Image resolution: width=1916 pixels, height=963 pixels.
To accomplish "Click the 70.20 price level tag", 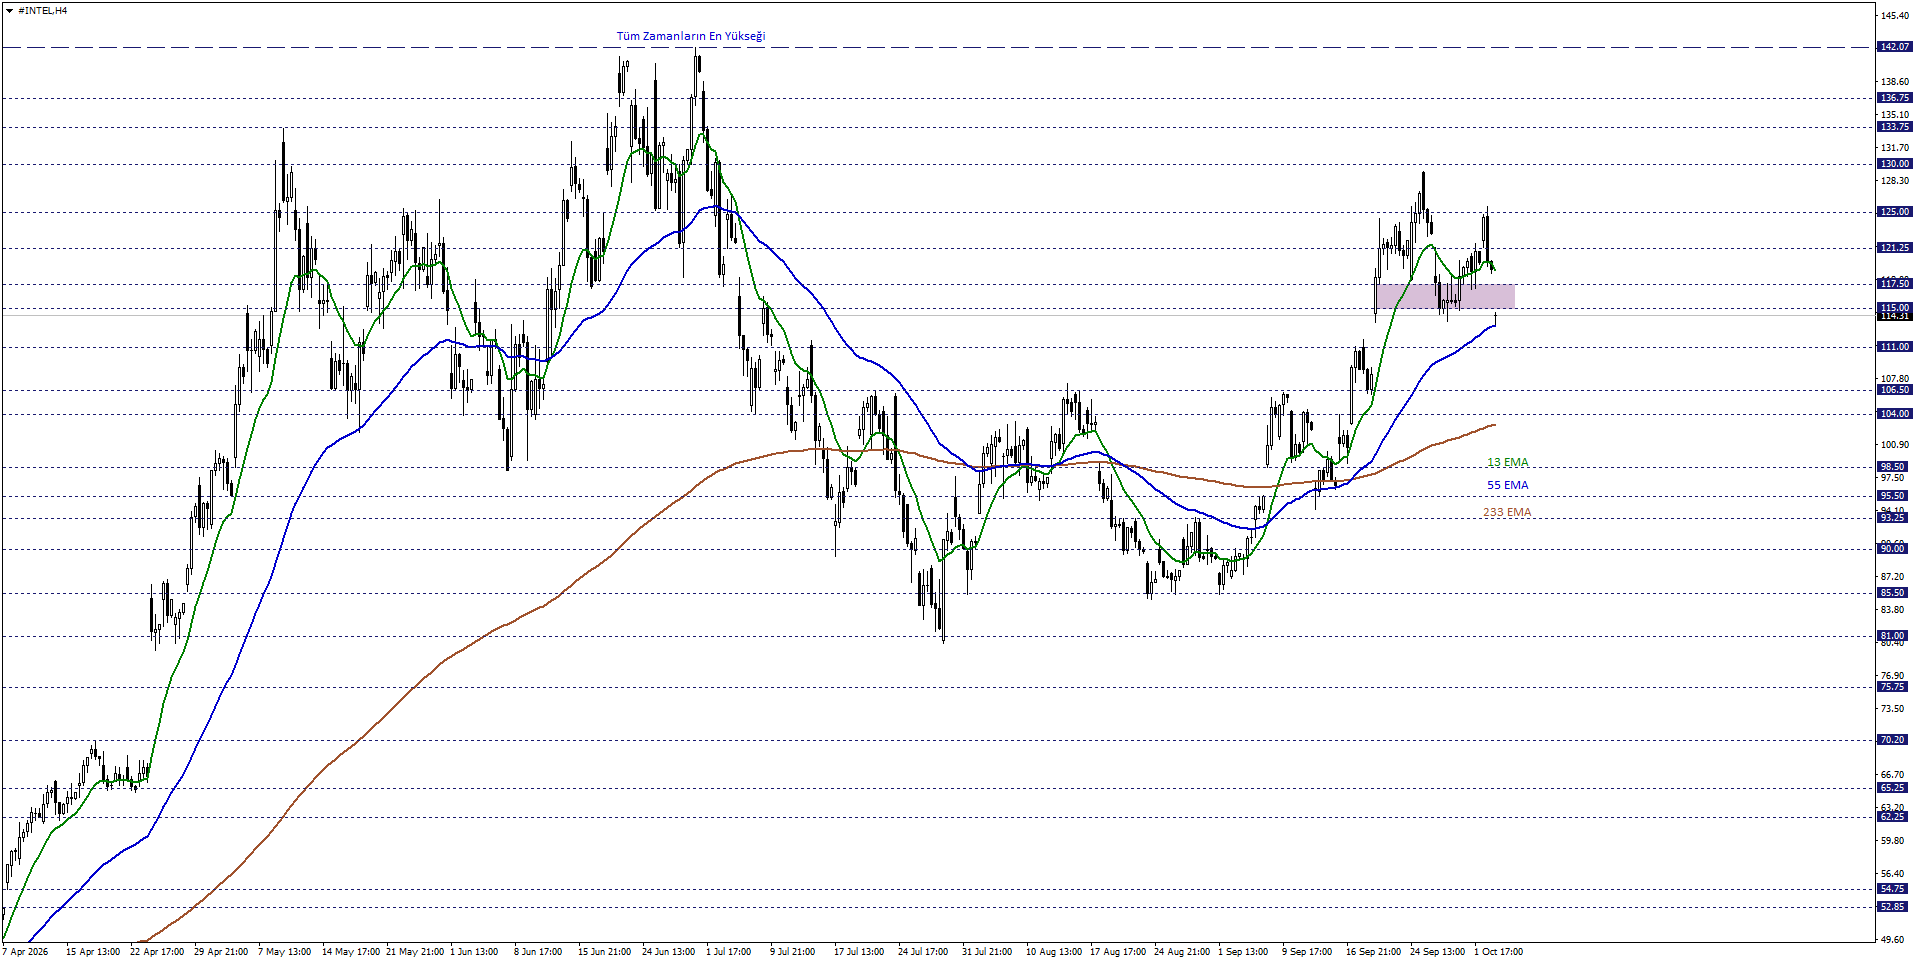I will (1893, 740).
